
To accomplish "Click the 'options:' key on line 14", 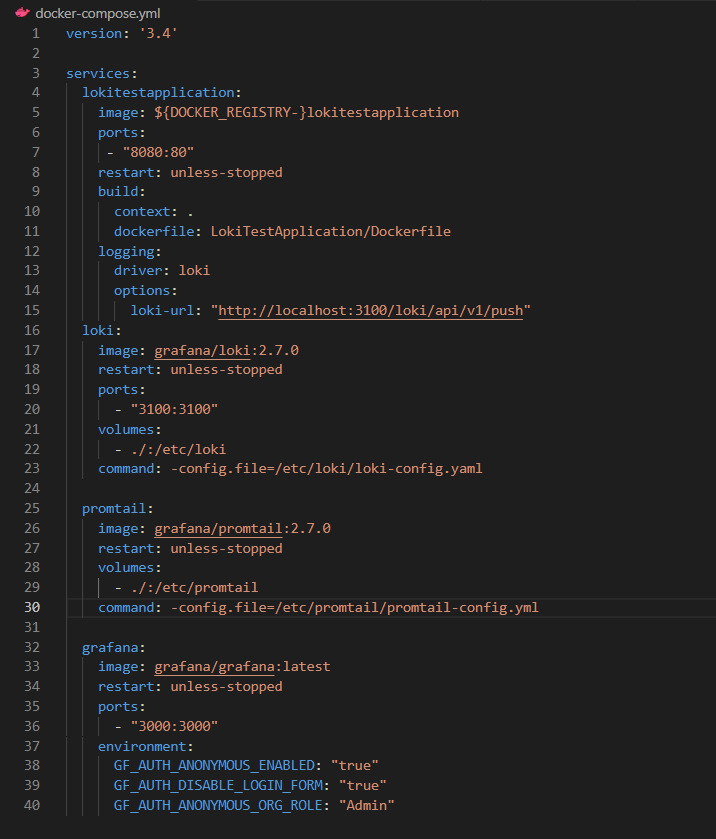I will [x=146, y=291].
